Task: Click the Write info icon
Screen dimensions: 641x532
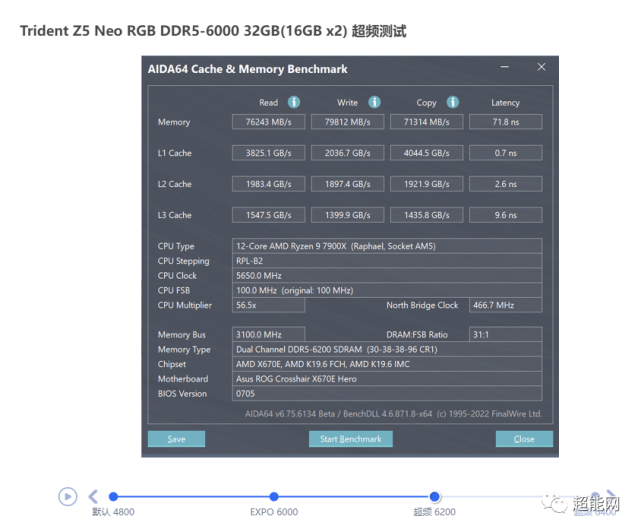Action: click(x=374, y=102)
